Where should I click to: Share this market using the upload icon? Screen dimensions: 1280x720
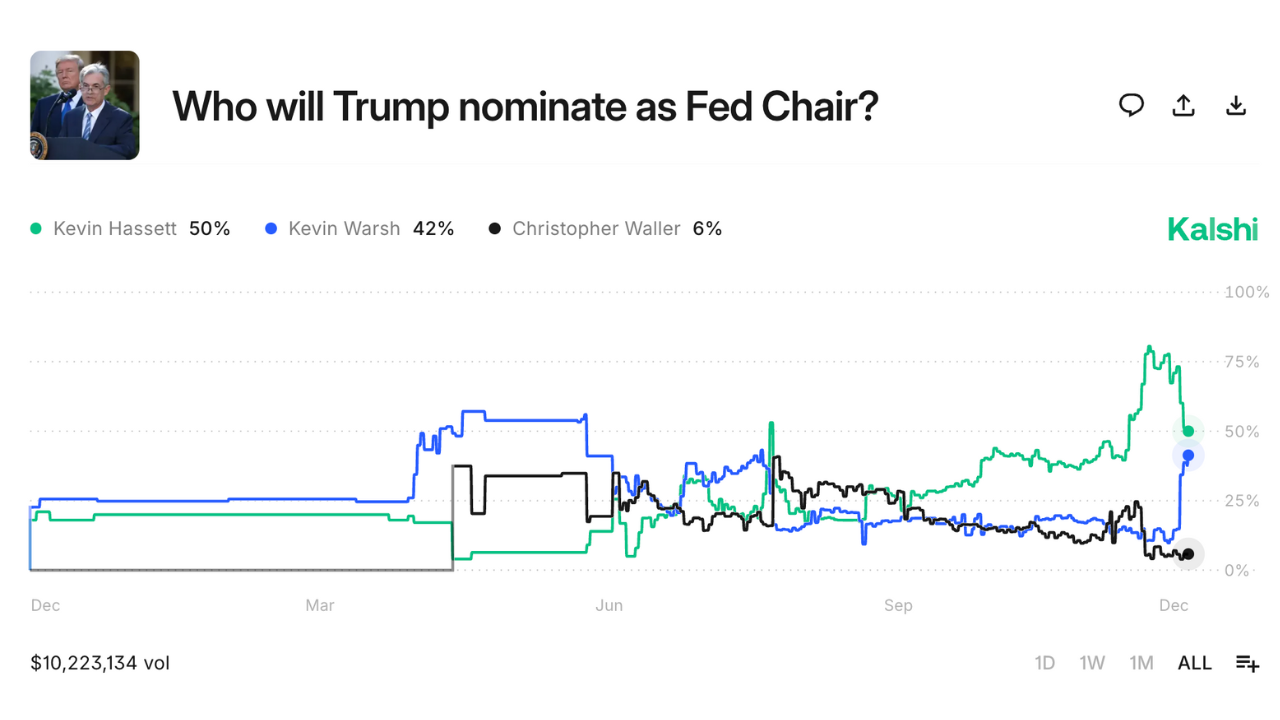tap(1183, 105)
